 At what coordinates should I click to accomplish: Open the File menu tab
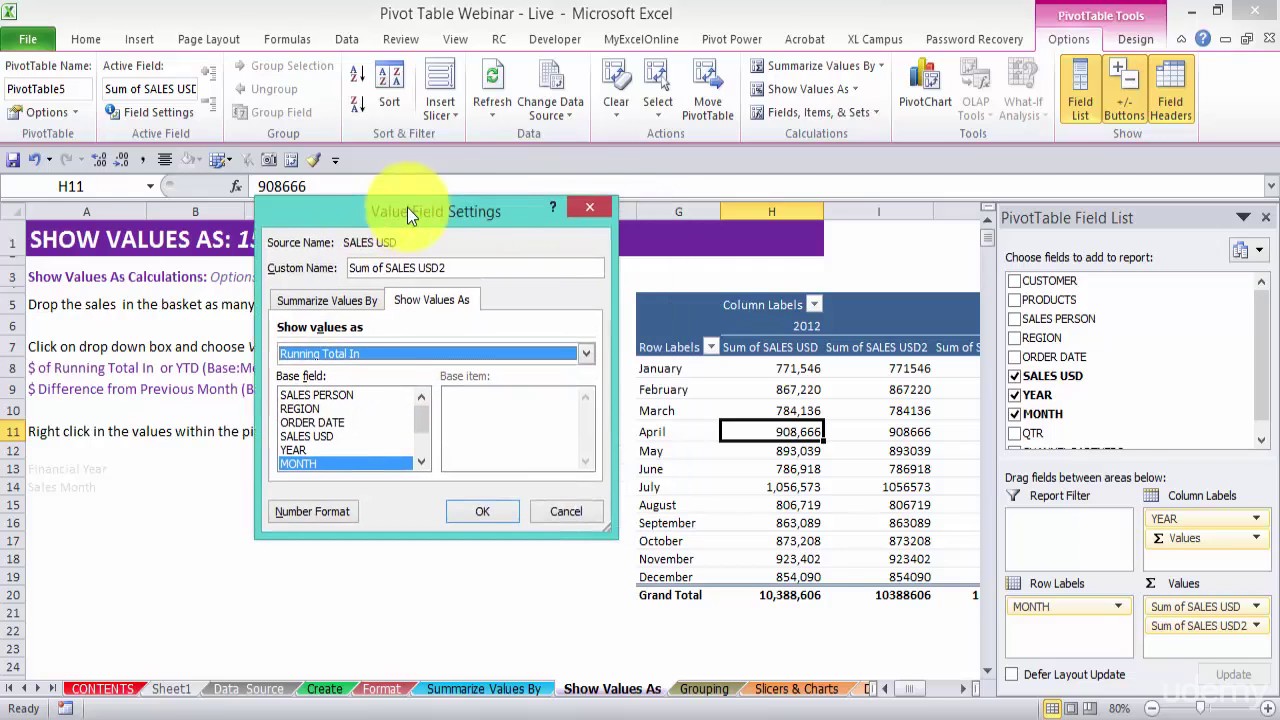tap(28, 39)
